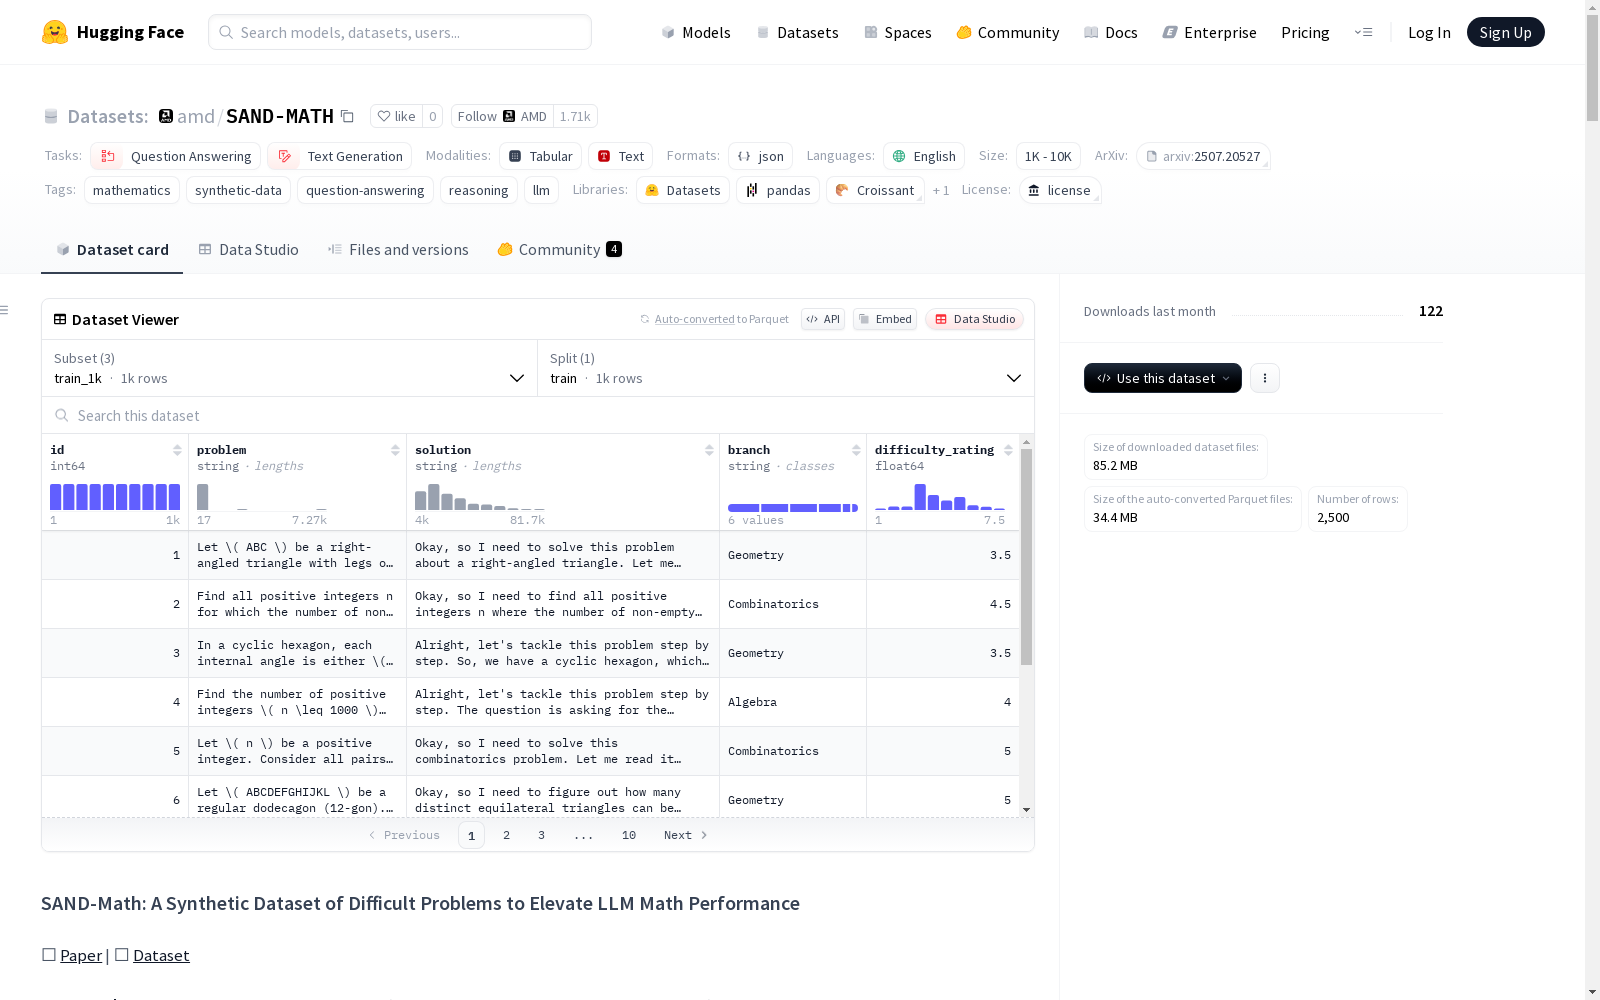Click the Embed button
1600x1000 pixels.
(885, 319)
